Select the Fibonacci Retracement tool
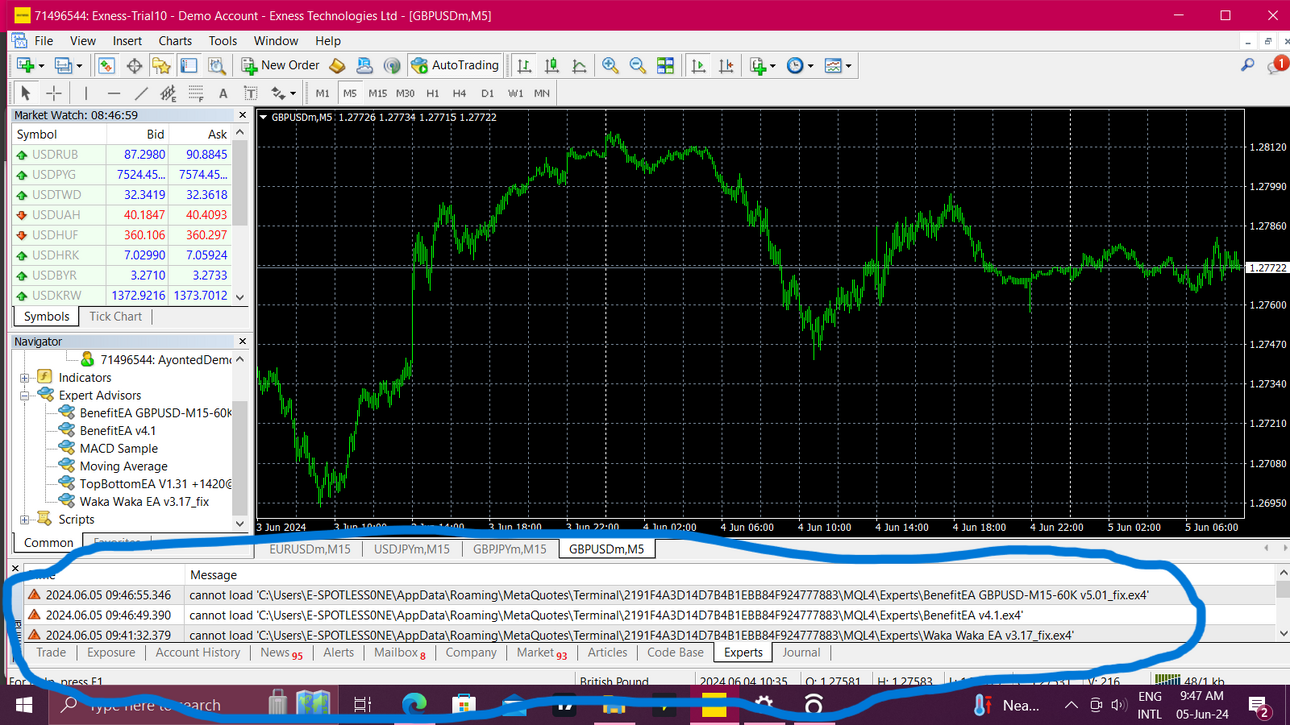Viewport: 1290px width, 725px height. tap(196, 93)
